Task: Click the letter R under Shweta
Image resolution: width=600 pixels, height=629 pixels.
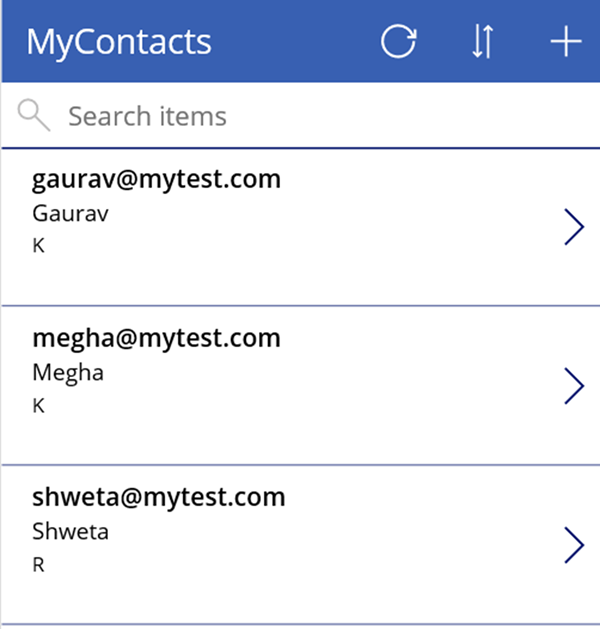Action: 39,565
